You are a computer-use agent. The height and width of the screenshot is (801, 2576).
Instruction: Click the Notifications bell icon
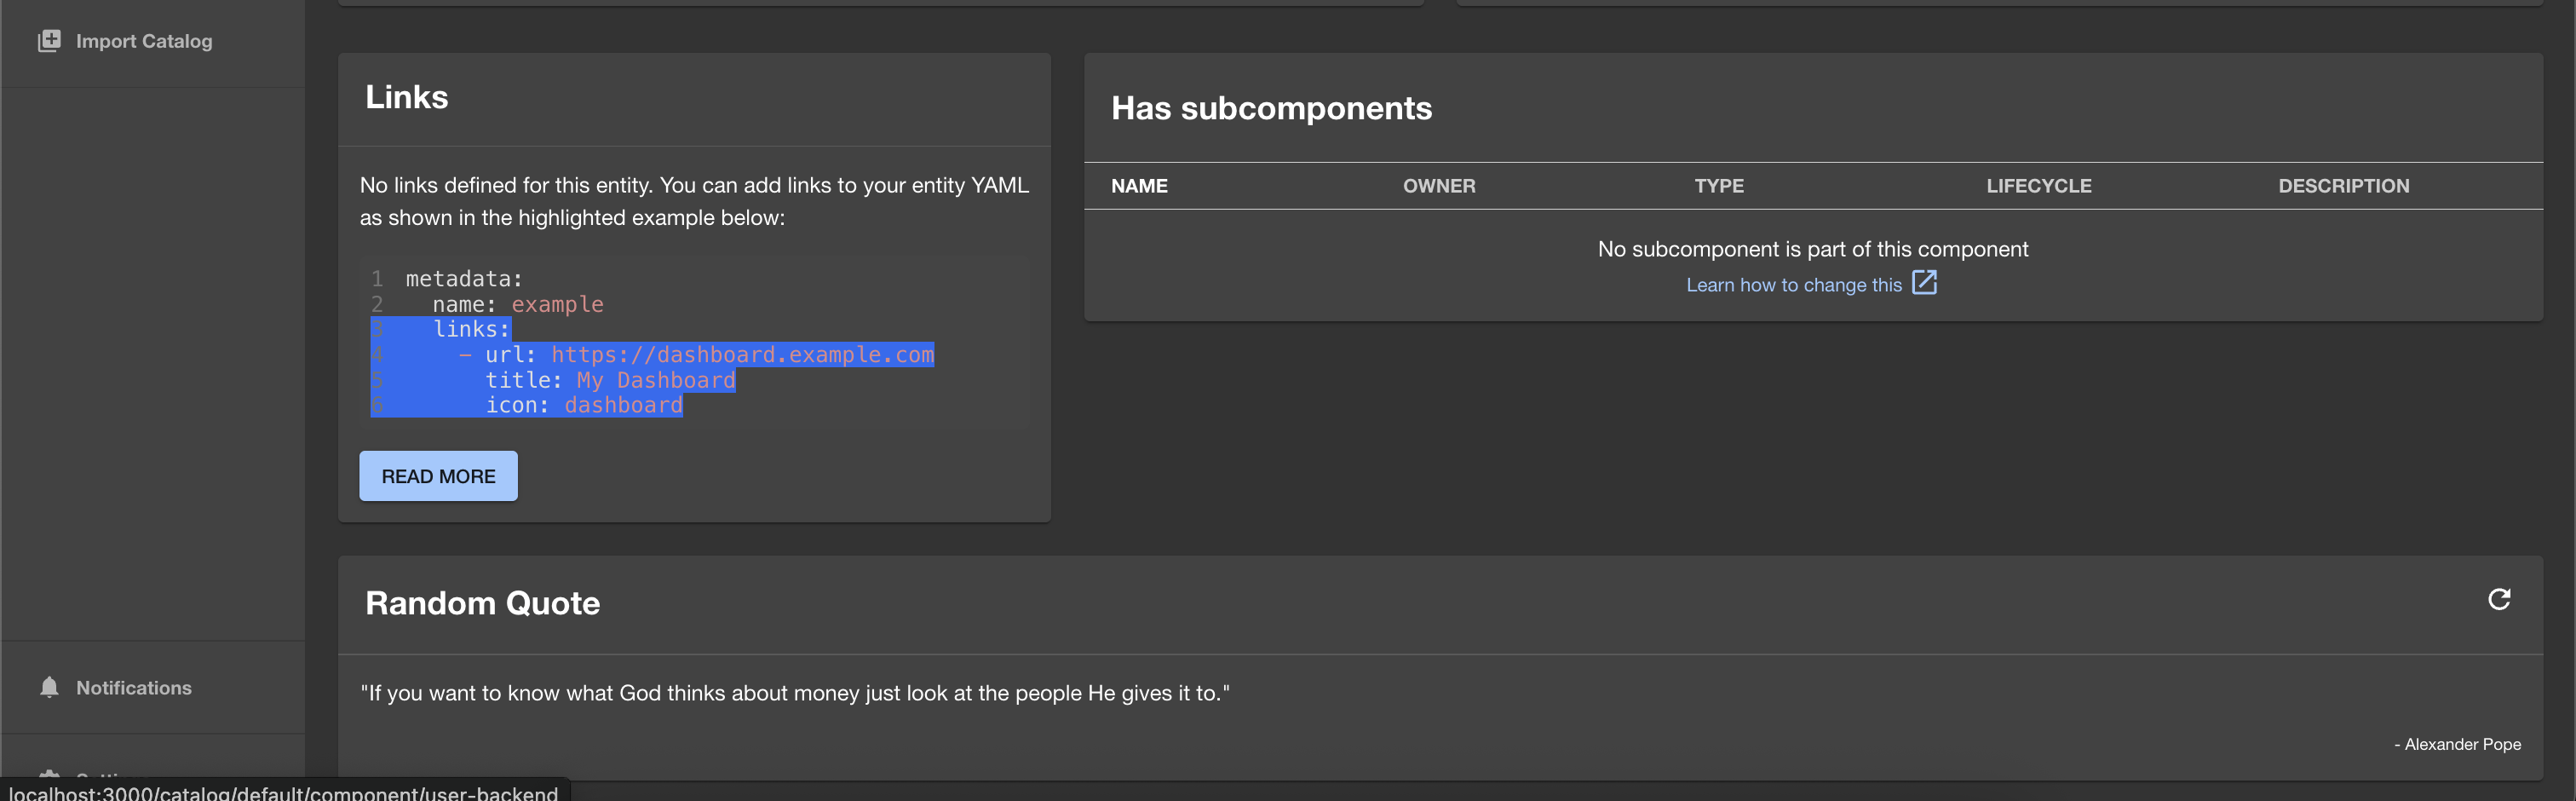pyautogui.click(x=49, y=687)
